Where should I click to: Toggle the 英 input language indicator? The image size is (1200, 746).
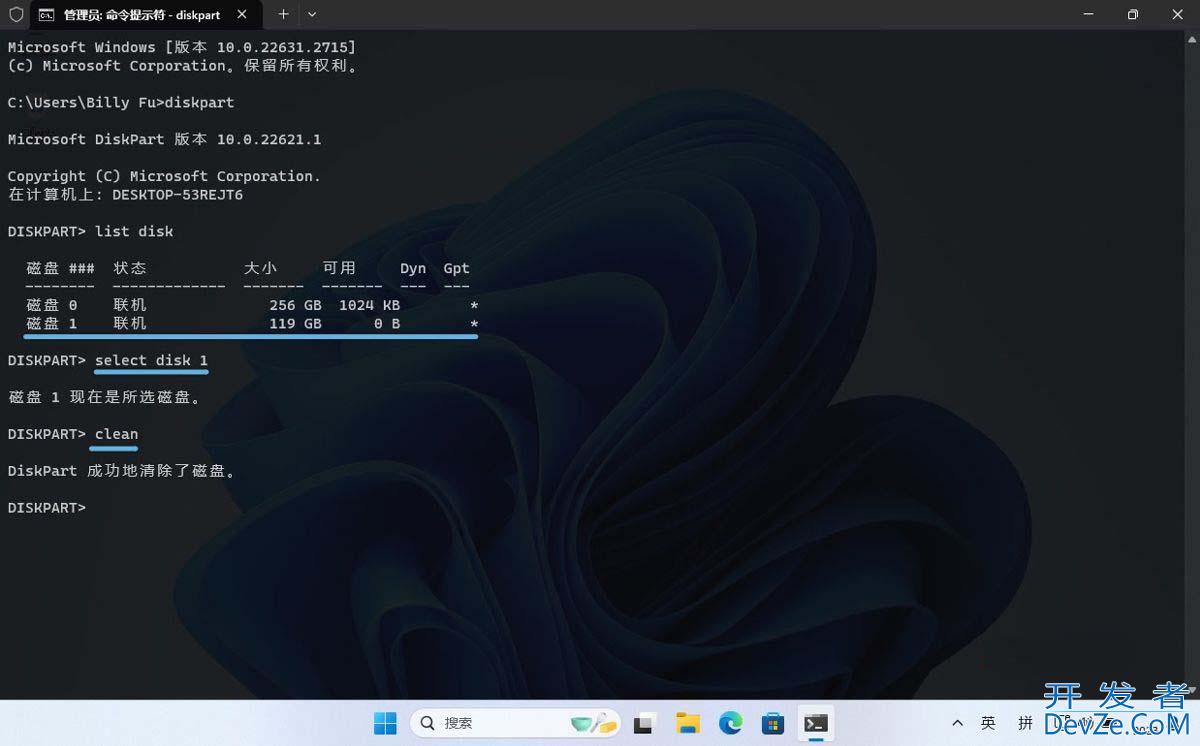point(988,723)
